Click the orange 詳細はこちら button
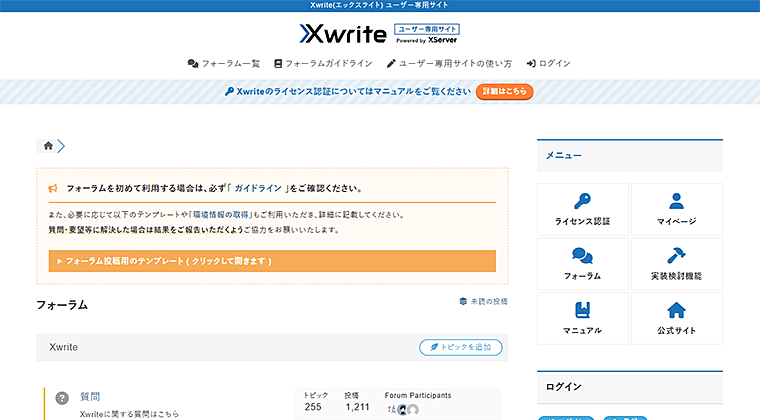This screenshot has width=760, height=420. coord(505,92)
